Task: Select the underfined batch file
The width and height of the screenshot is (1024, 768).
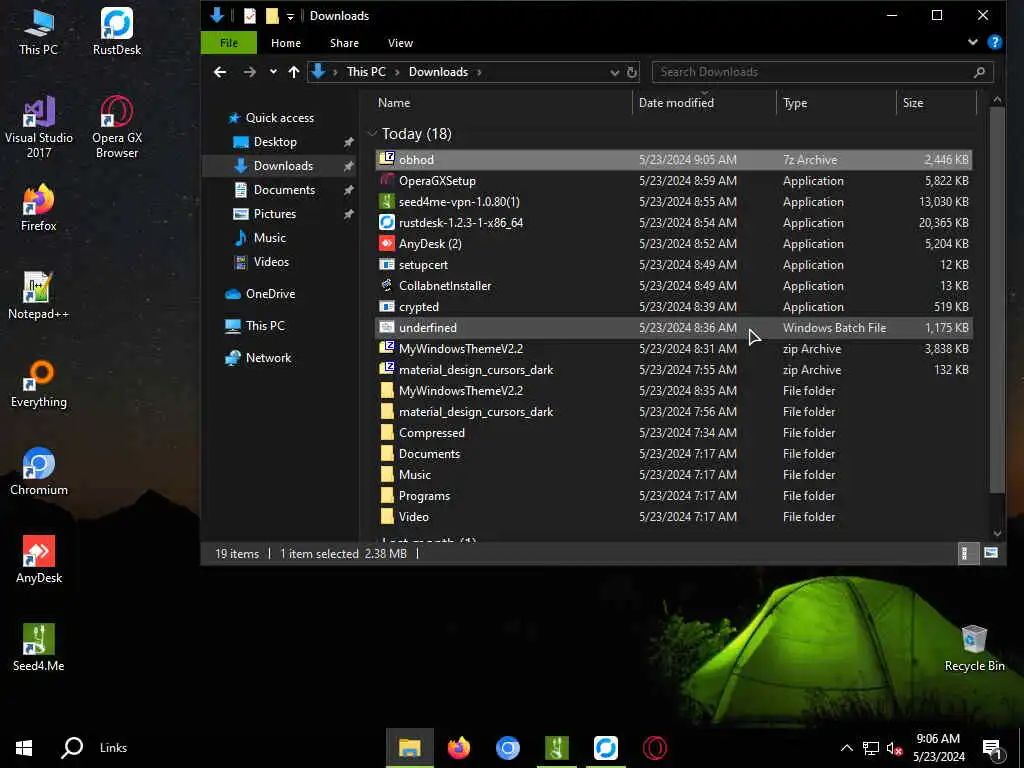Action: (674, 328)
